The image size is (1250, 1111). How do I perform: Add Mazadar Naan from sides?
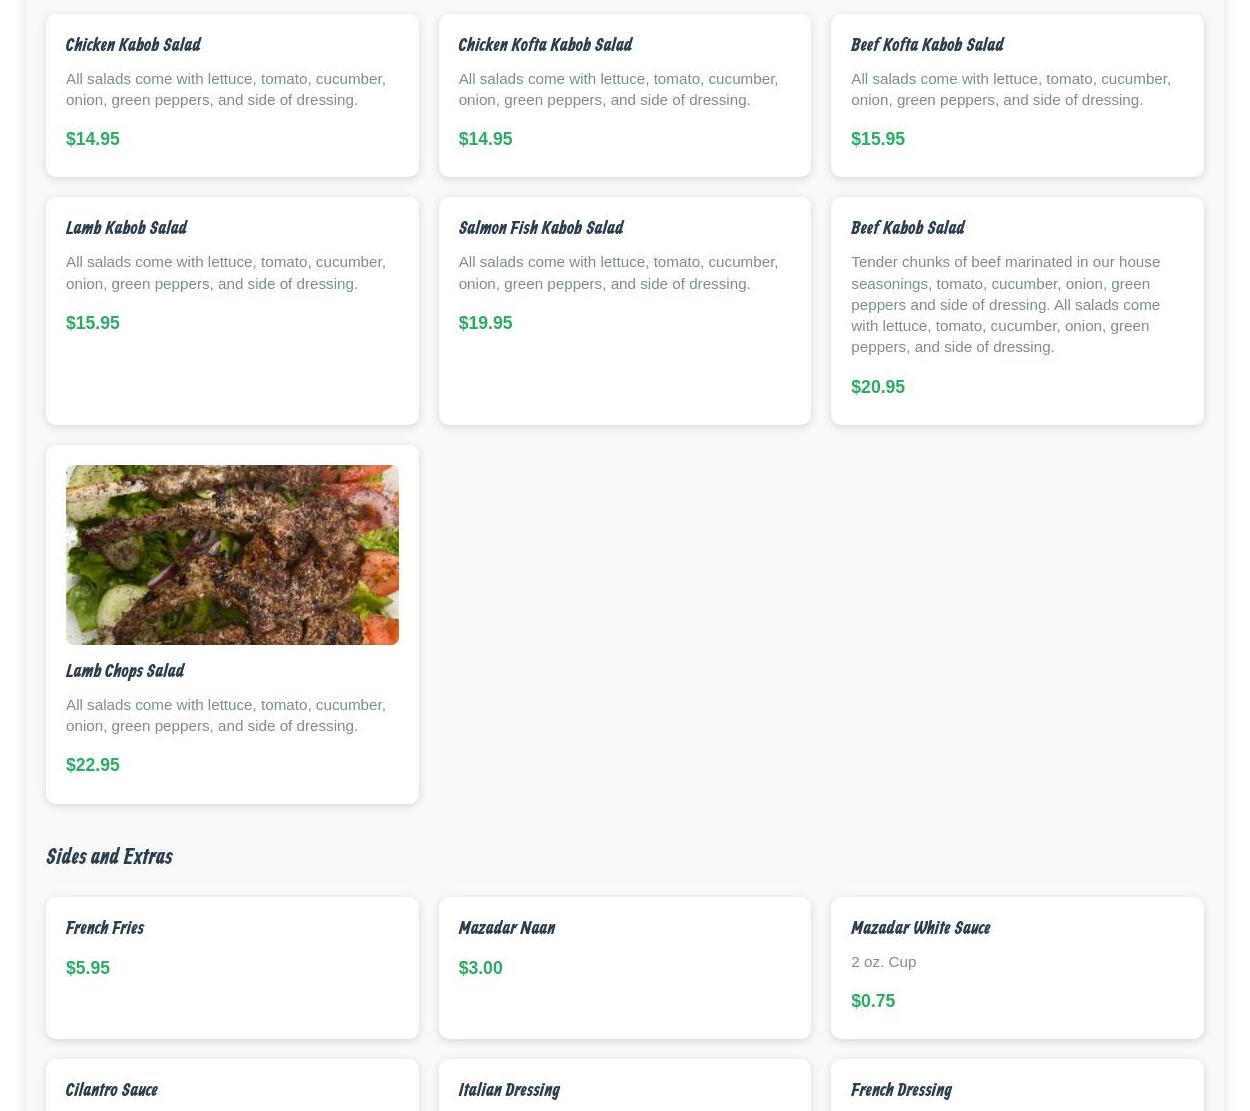tap(624, 968)
